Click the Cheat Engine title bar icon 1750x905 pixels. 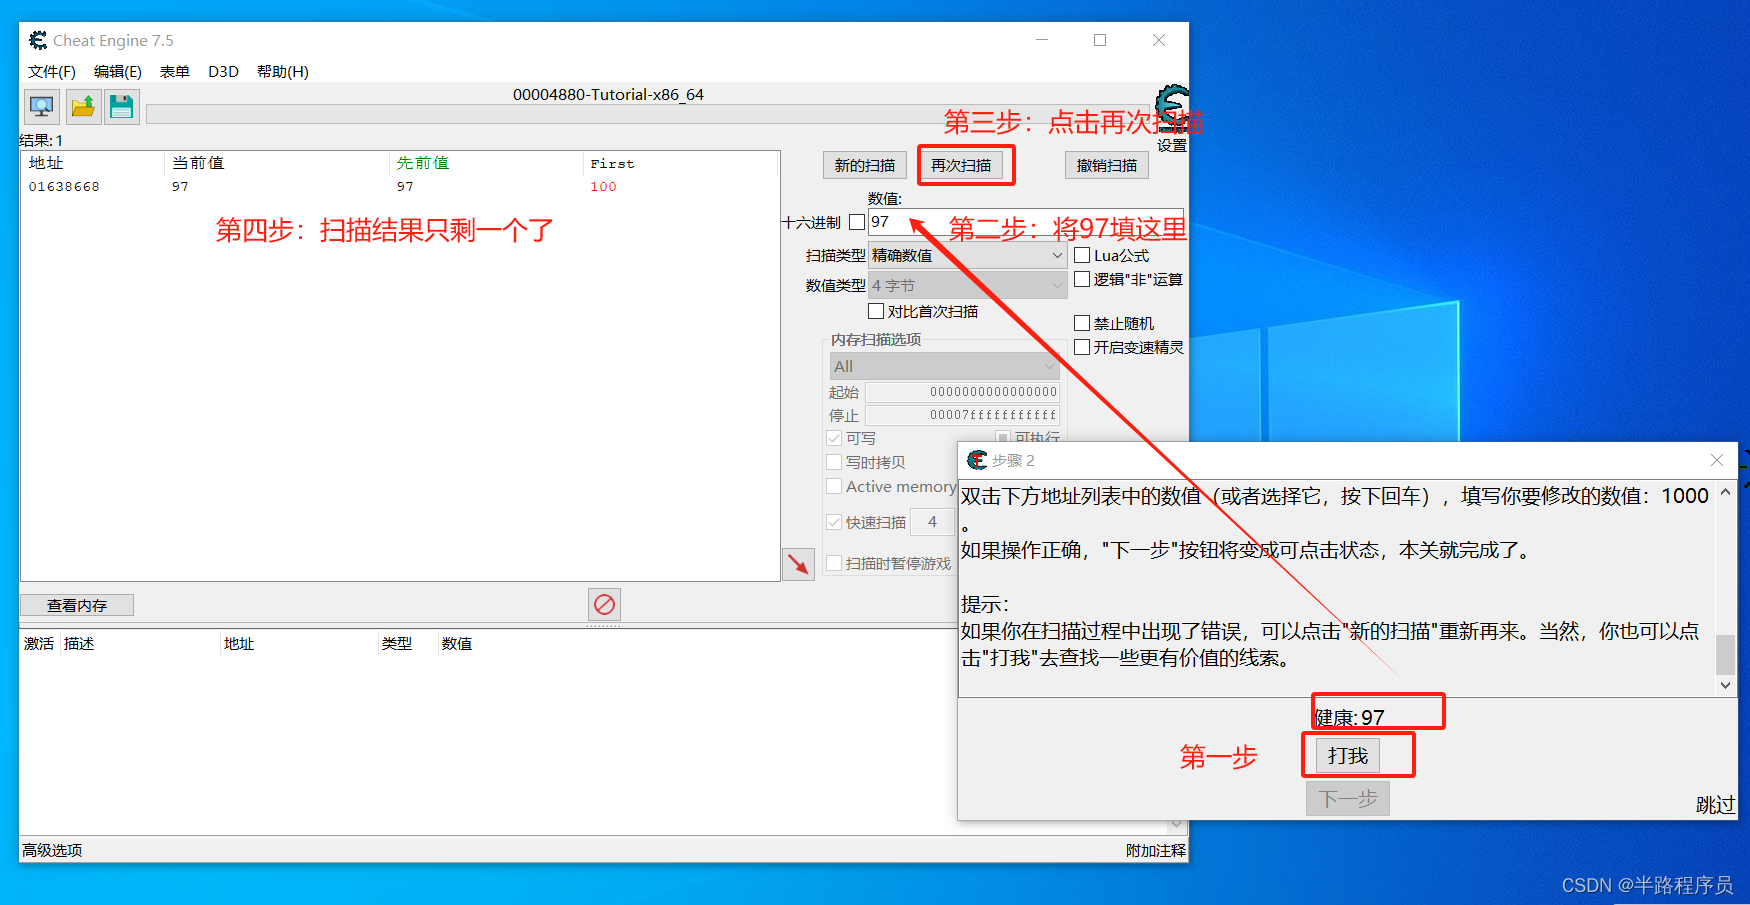[x=38, y=40]
